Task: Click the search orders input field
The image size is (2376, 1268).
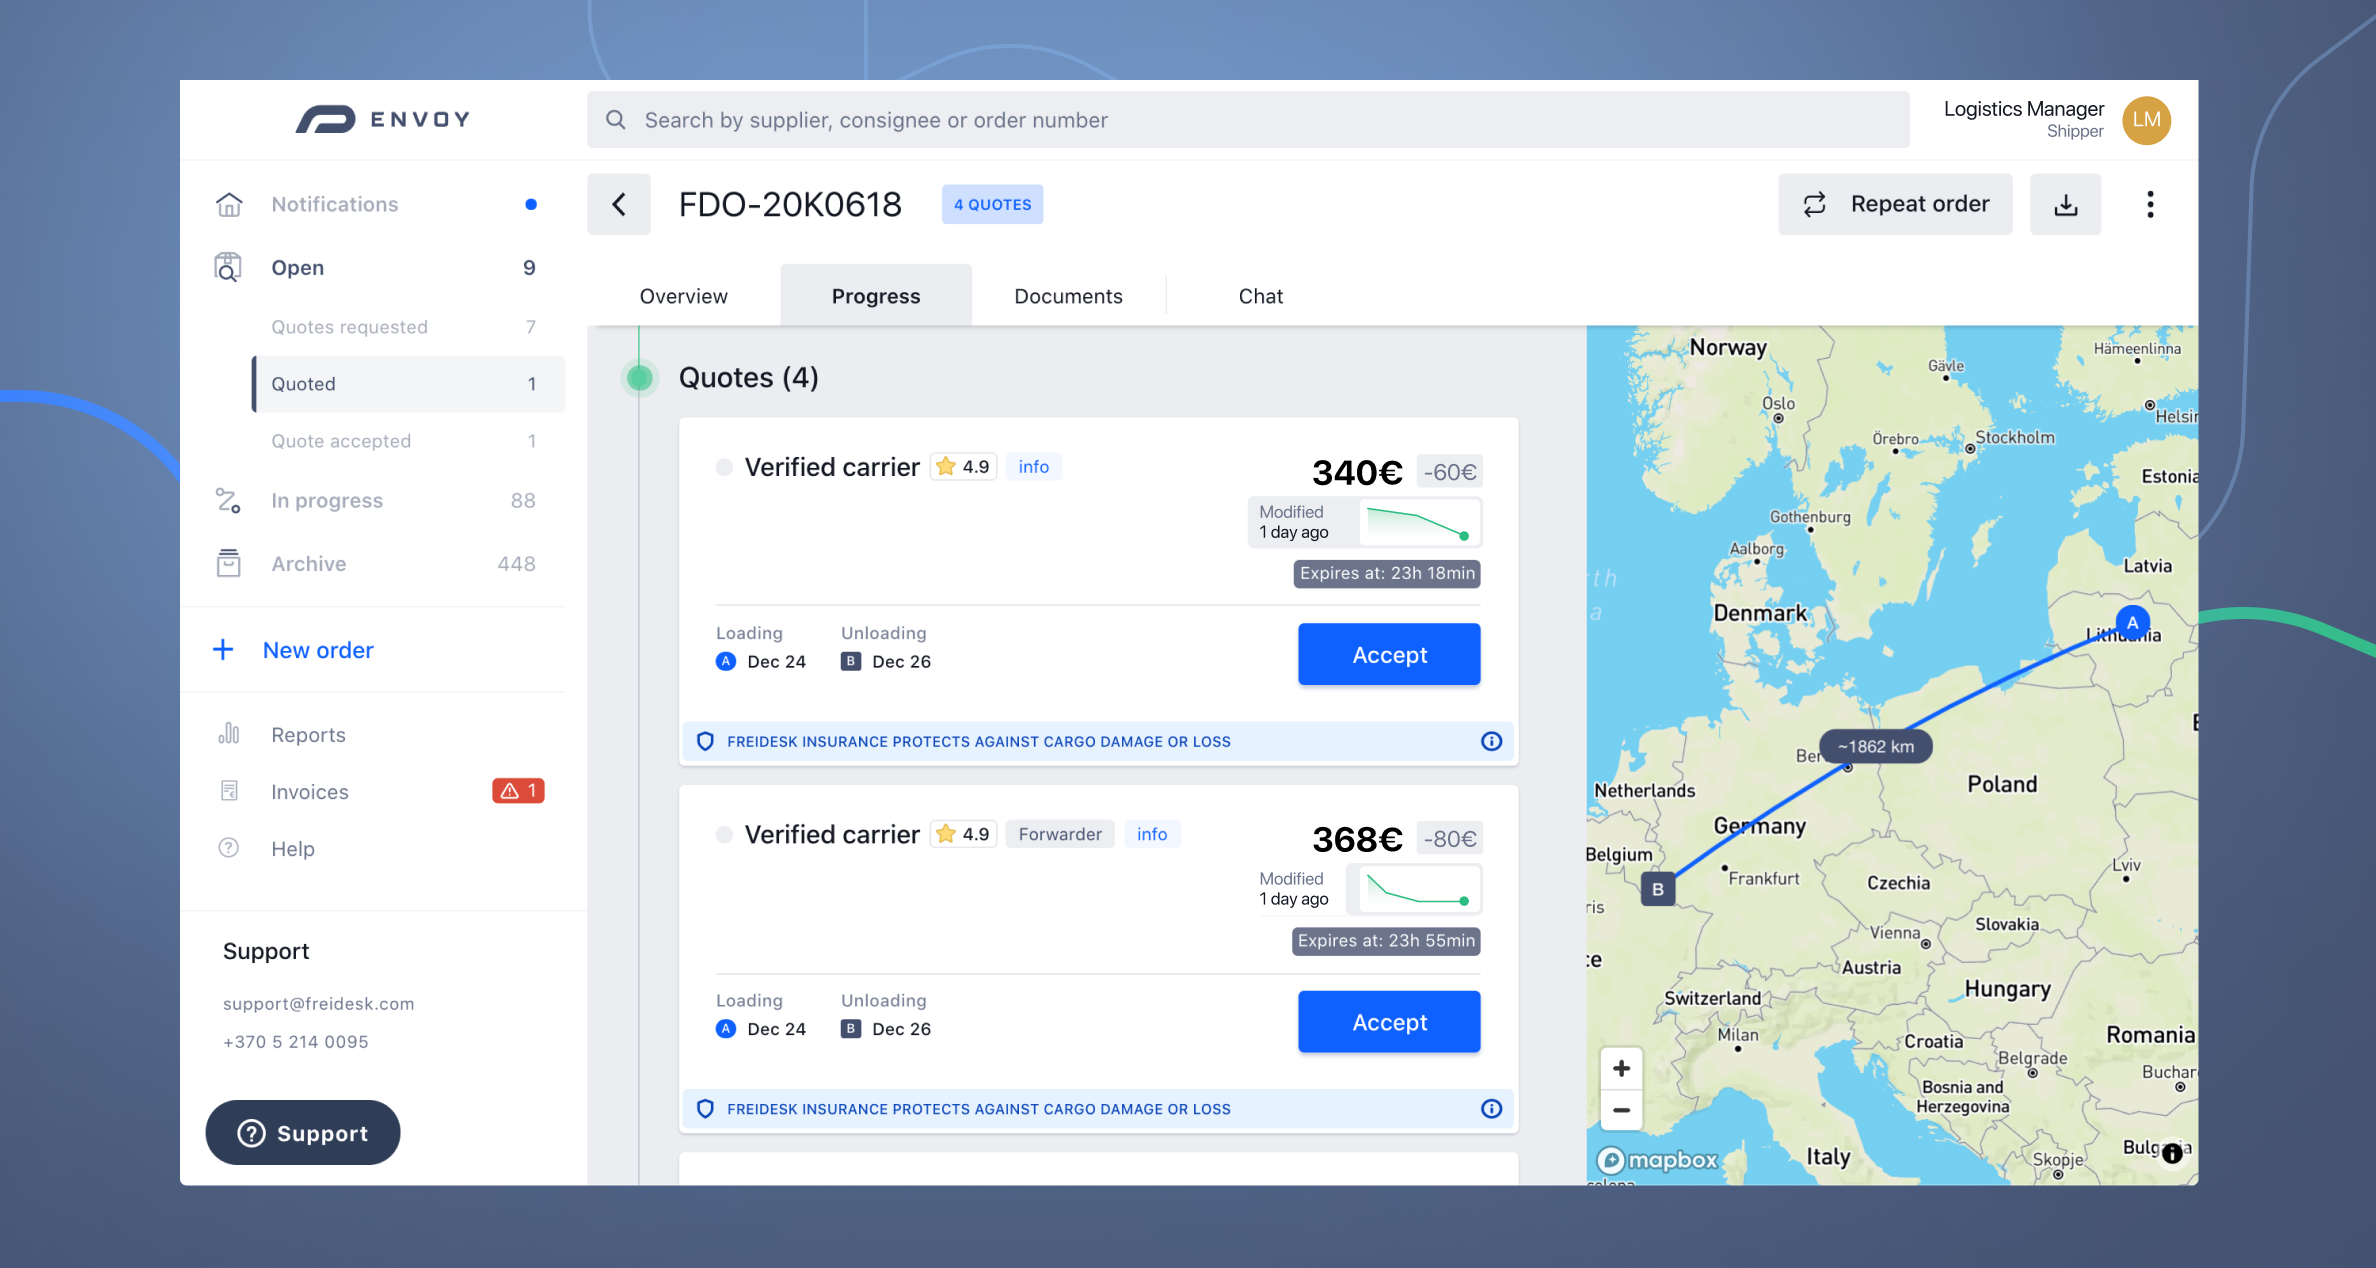Action: 1248,120
